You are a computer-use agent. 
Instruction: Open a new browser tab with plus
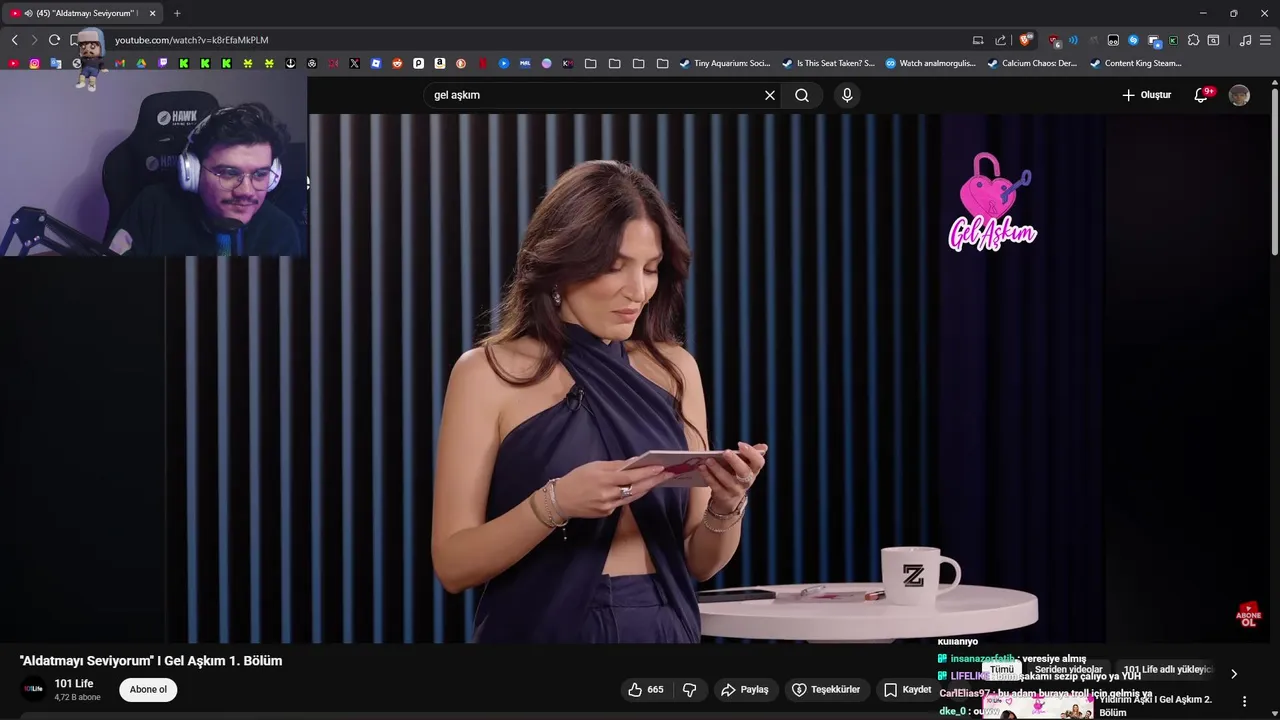(x=177, y=13)
